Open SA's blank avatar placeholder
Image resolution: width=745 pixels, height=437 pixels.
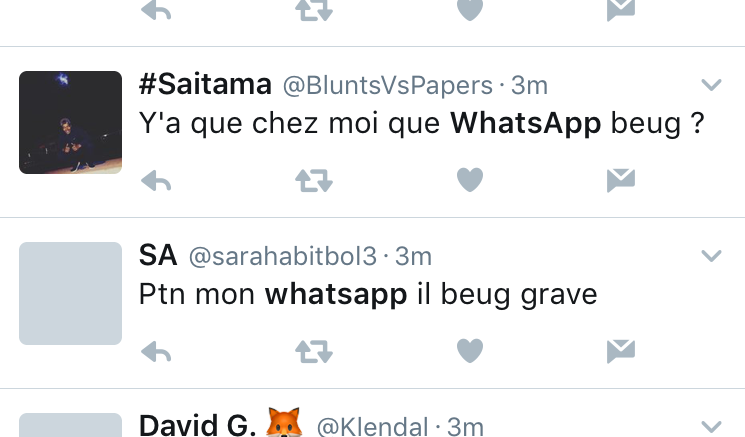point(70,294)
